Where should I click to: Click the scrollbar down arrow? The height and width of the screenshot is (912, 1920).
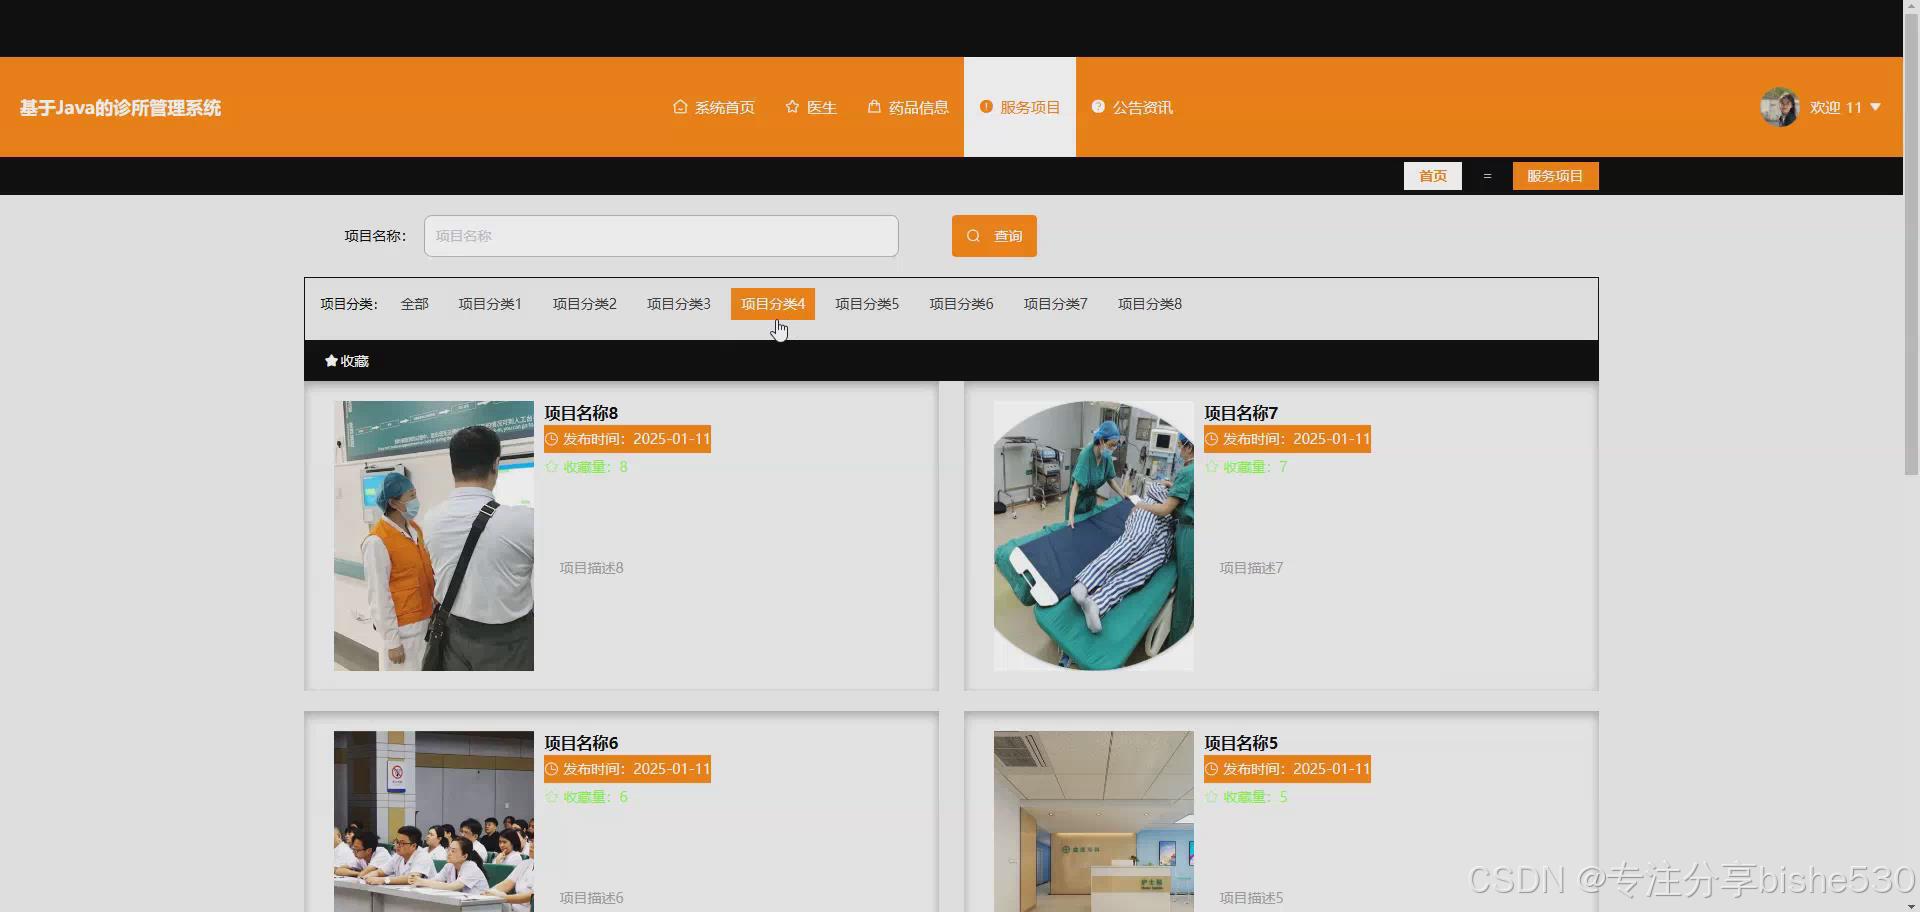(x=1911, y=906)
